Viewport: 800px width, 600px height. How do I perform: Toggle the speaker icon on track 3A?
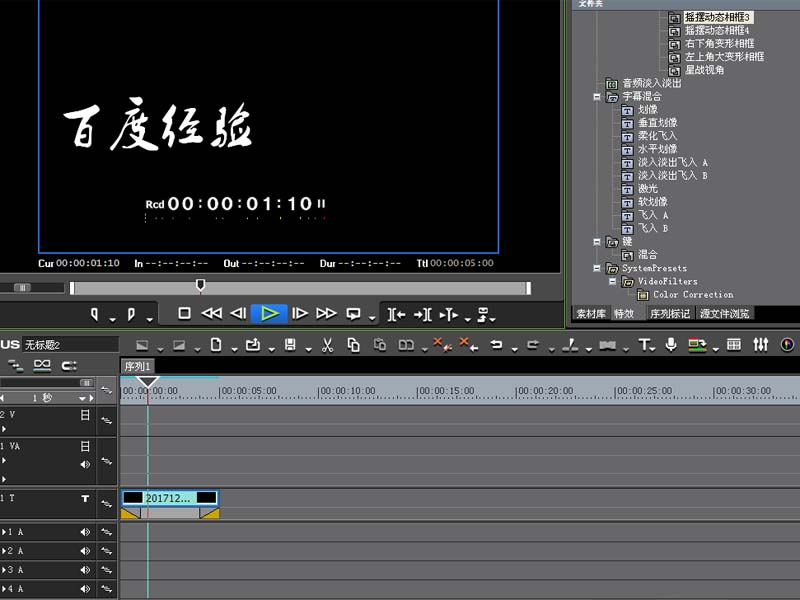(x=86, y=568)
